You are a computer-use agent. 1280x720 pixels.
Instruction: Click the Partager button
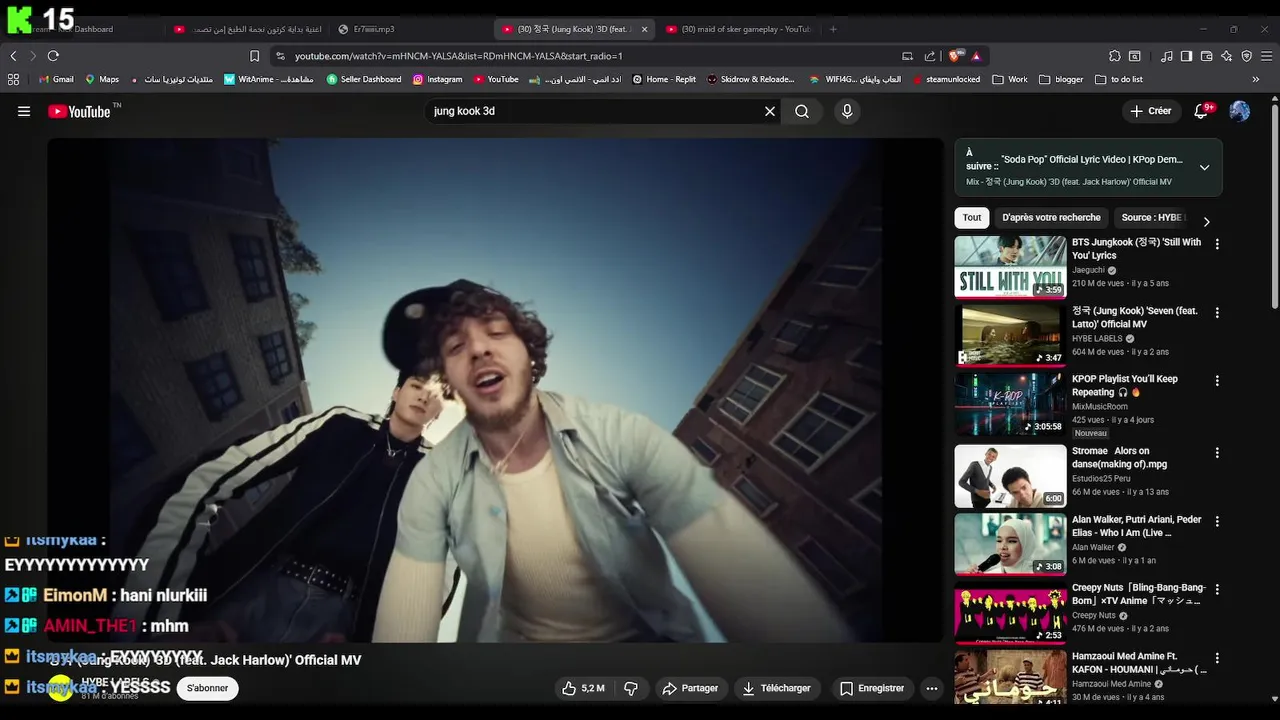(x=690, y=688)
